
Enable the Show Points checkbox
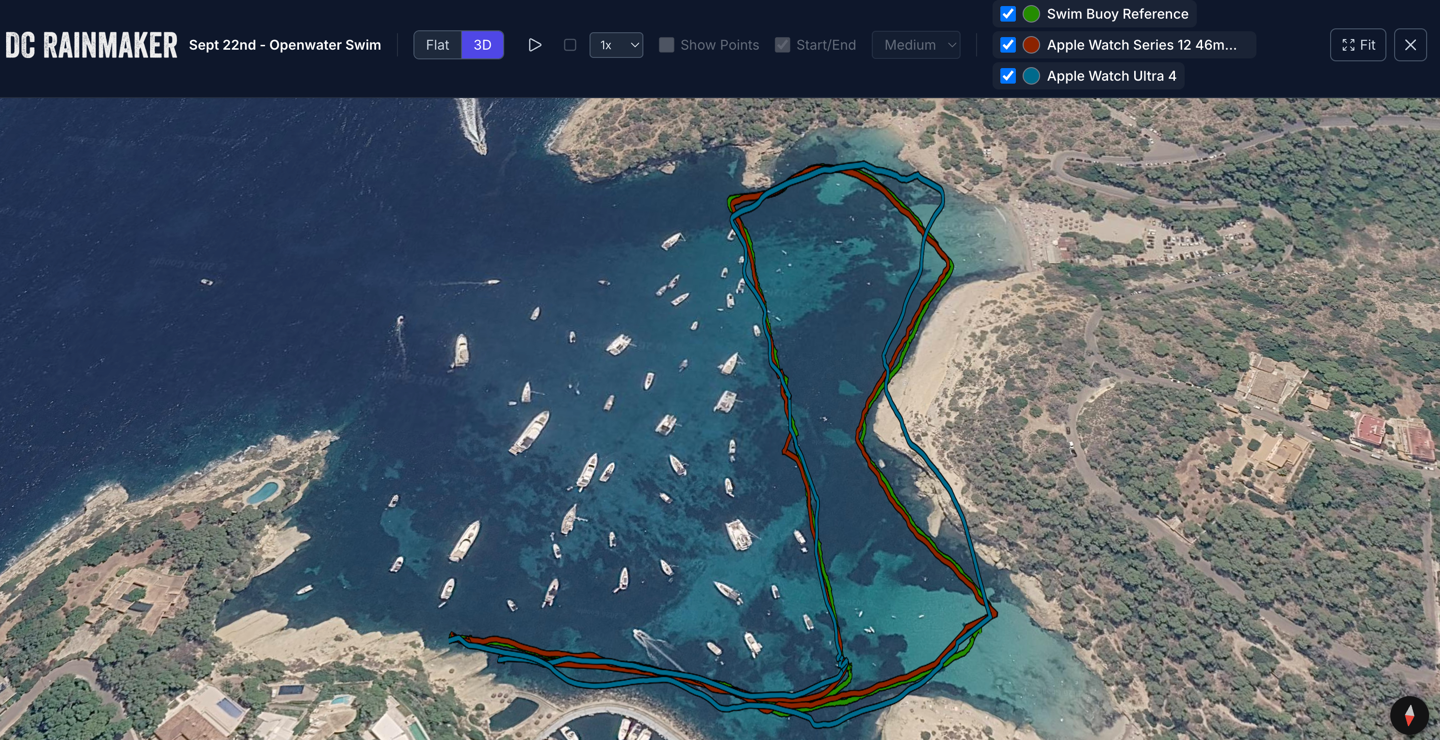[x=666, y=45]
